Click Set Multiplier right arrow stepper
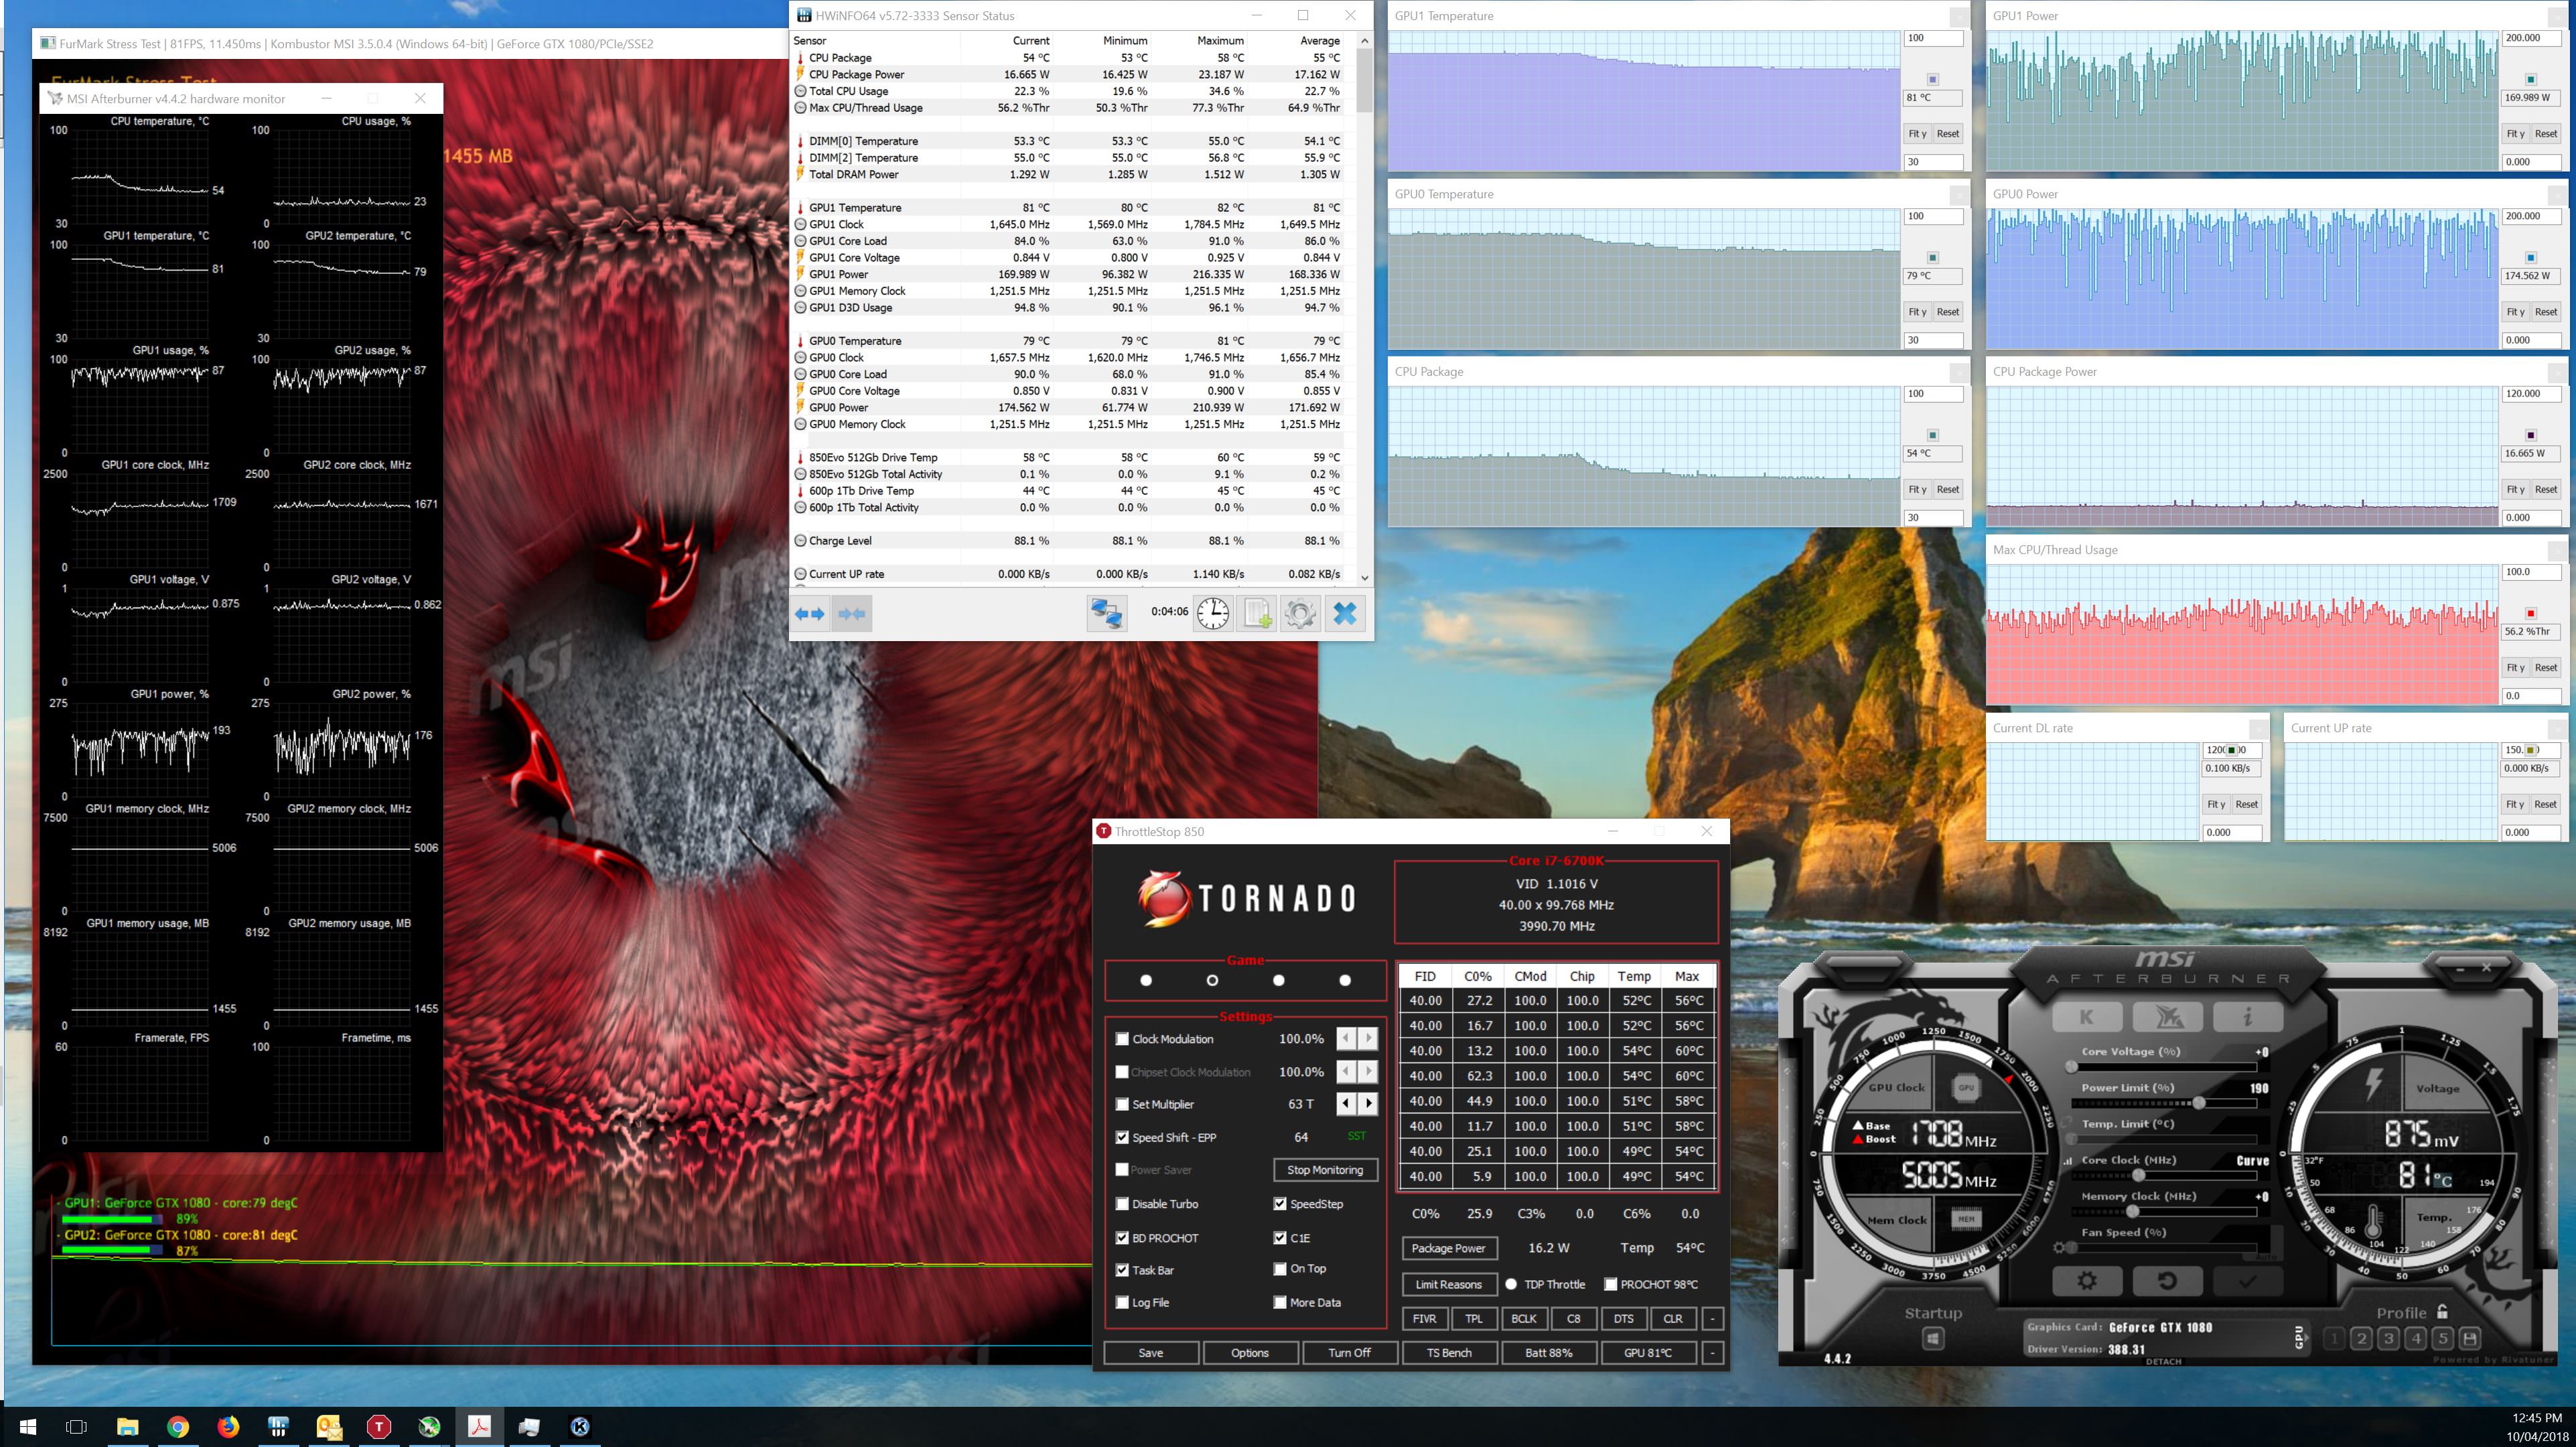 coord(1368,1104)
